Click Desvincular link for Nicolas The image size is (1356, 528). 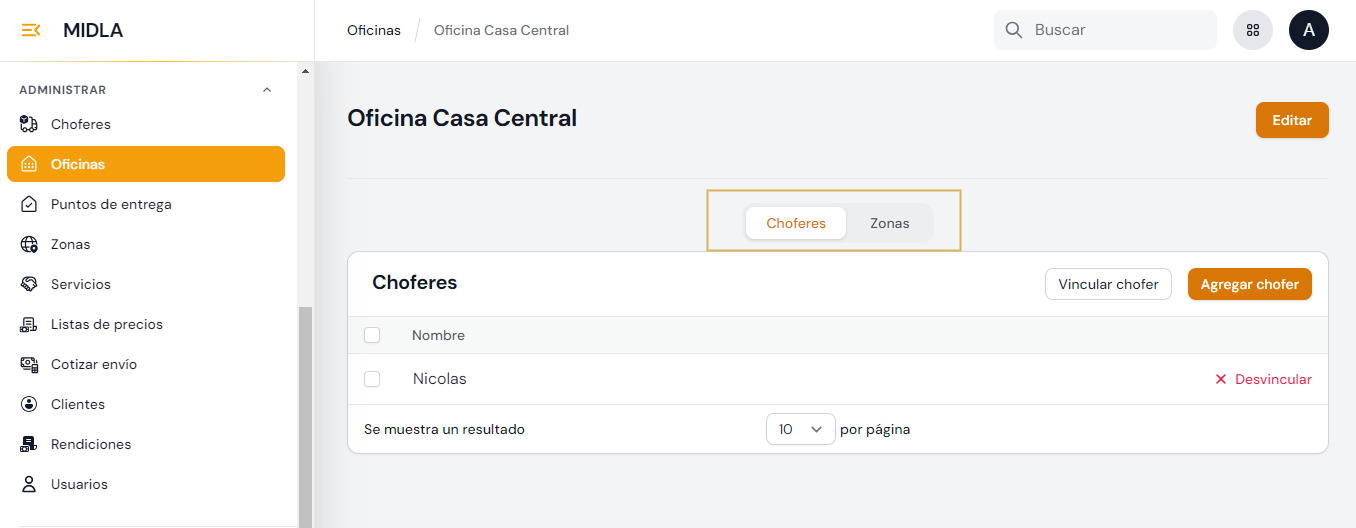pos(1263,379)
